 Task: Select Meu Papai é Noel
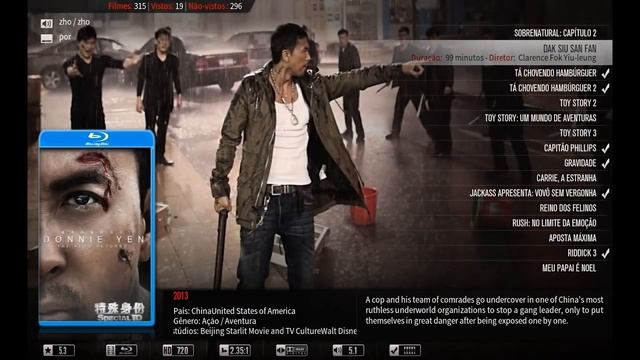(x=569, y=268)
